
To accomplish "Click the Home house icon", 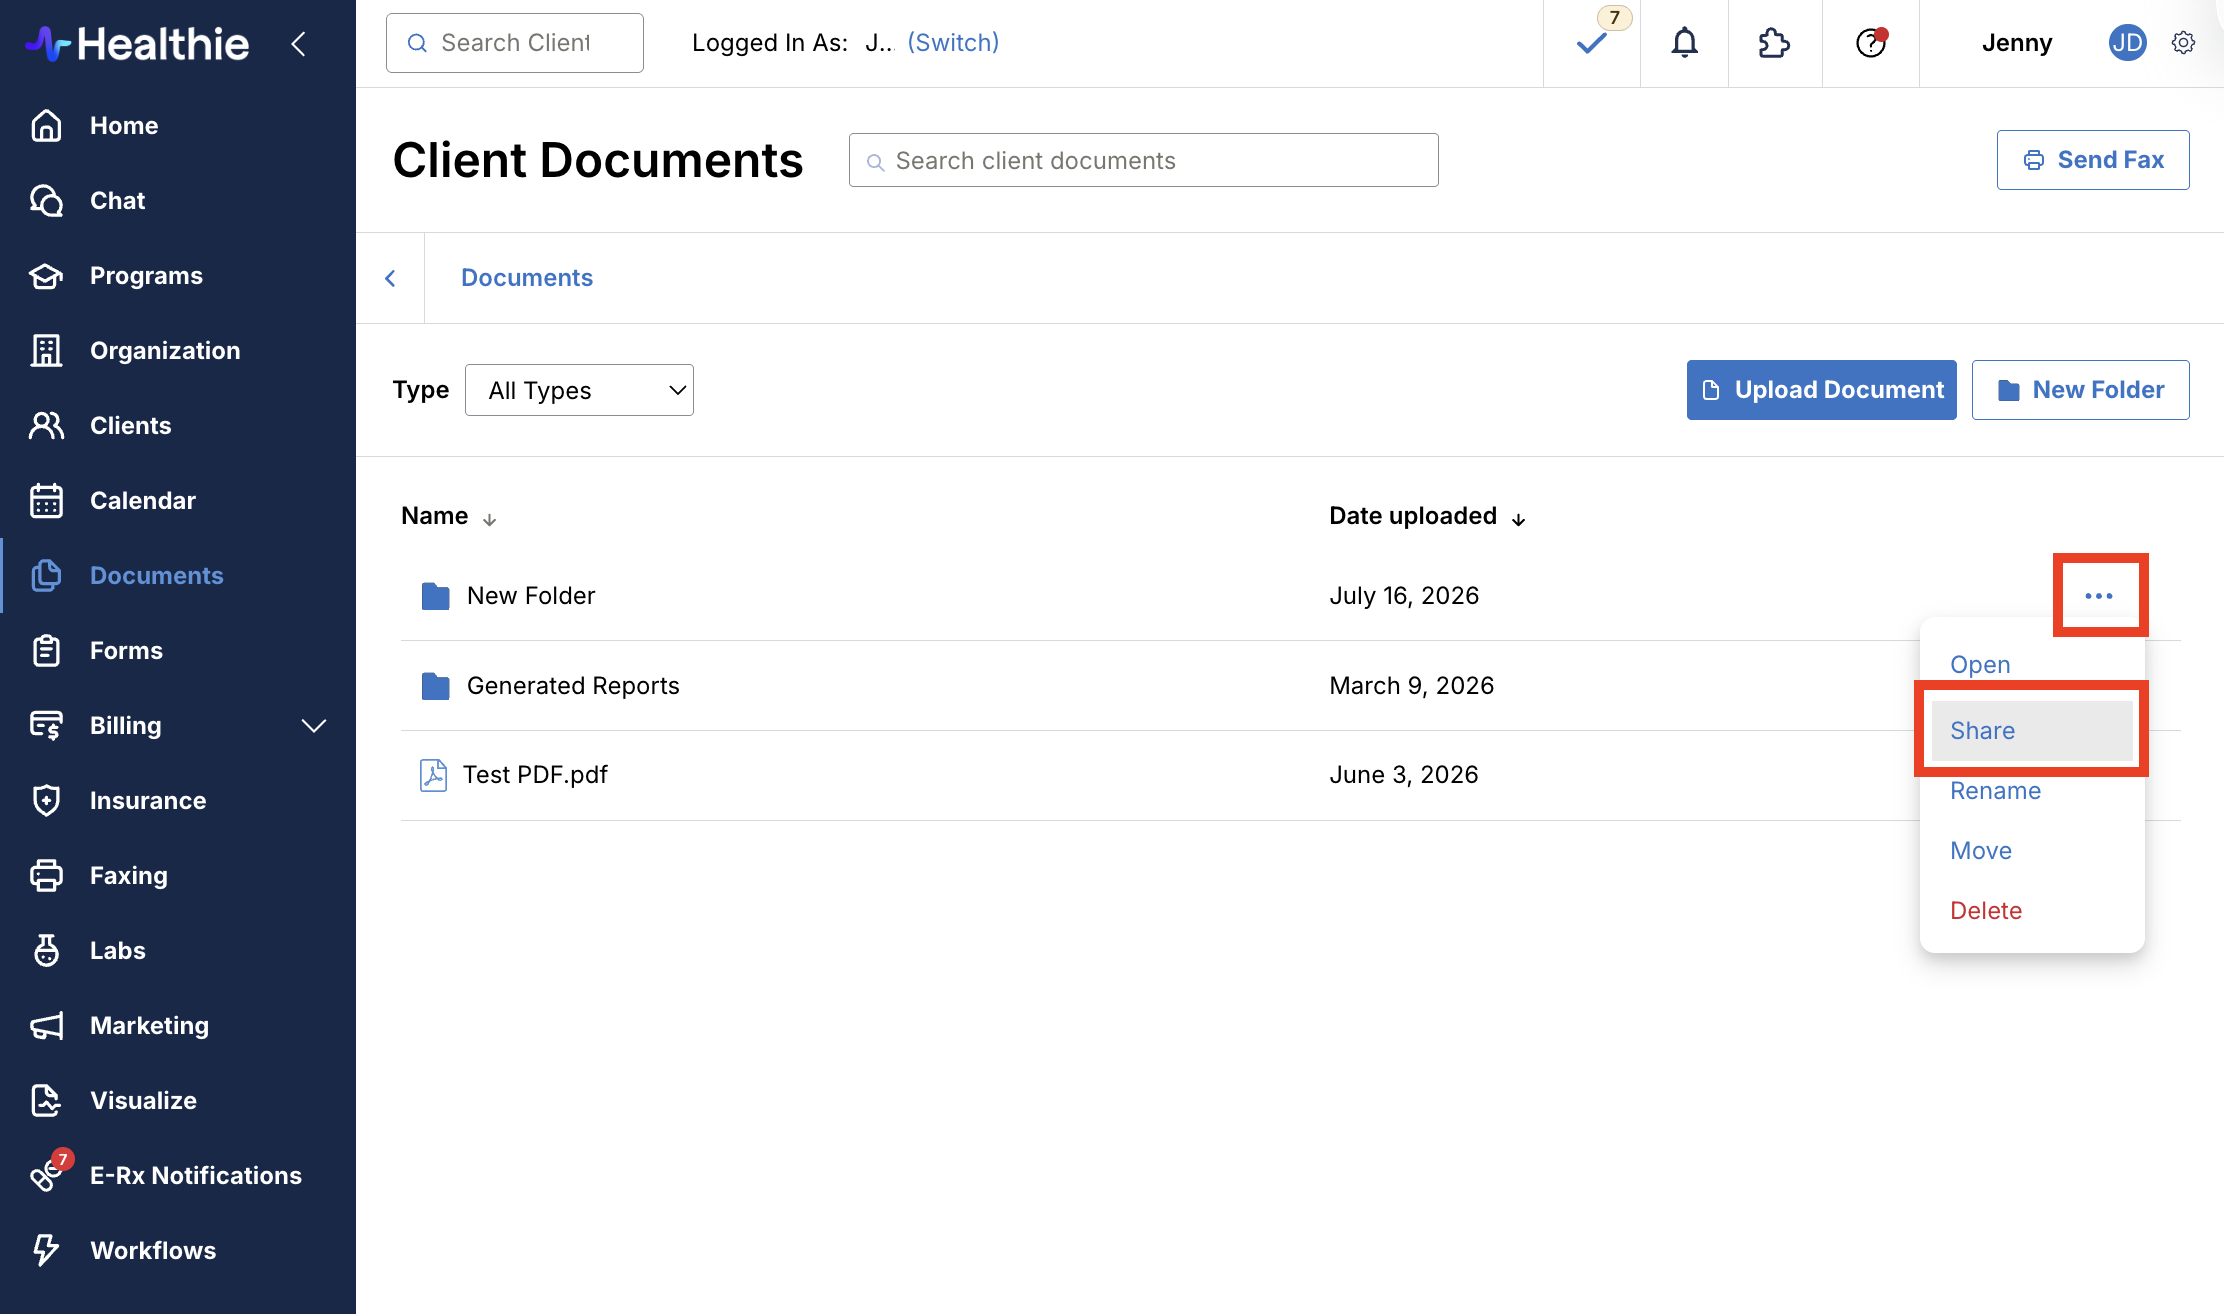I will (46, 126).
